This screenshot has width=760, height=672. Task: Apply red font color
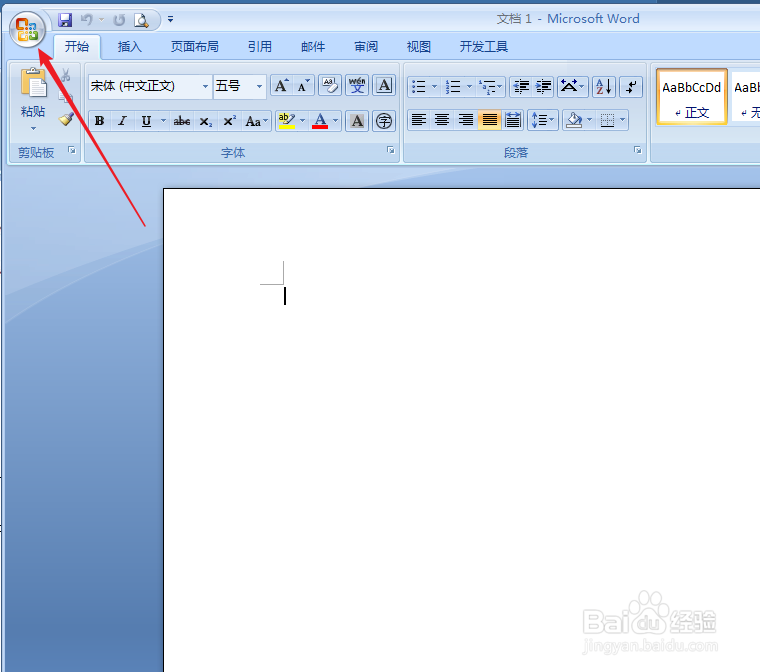(320, 121)
